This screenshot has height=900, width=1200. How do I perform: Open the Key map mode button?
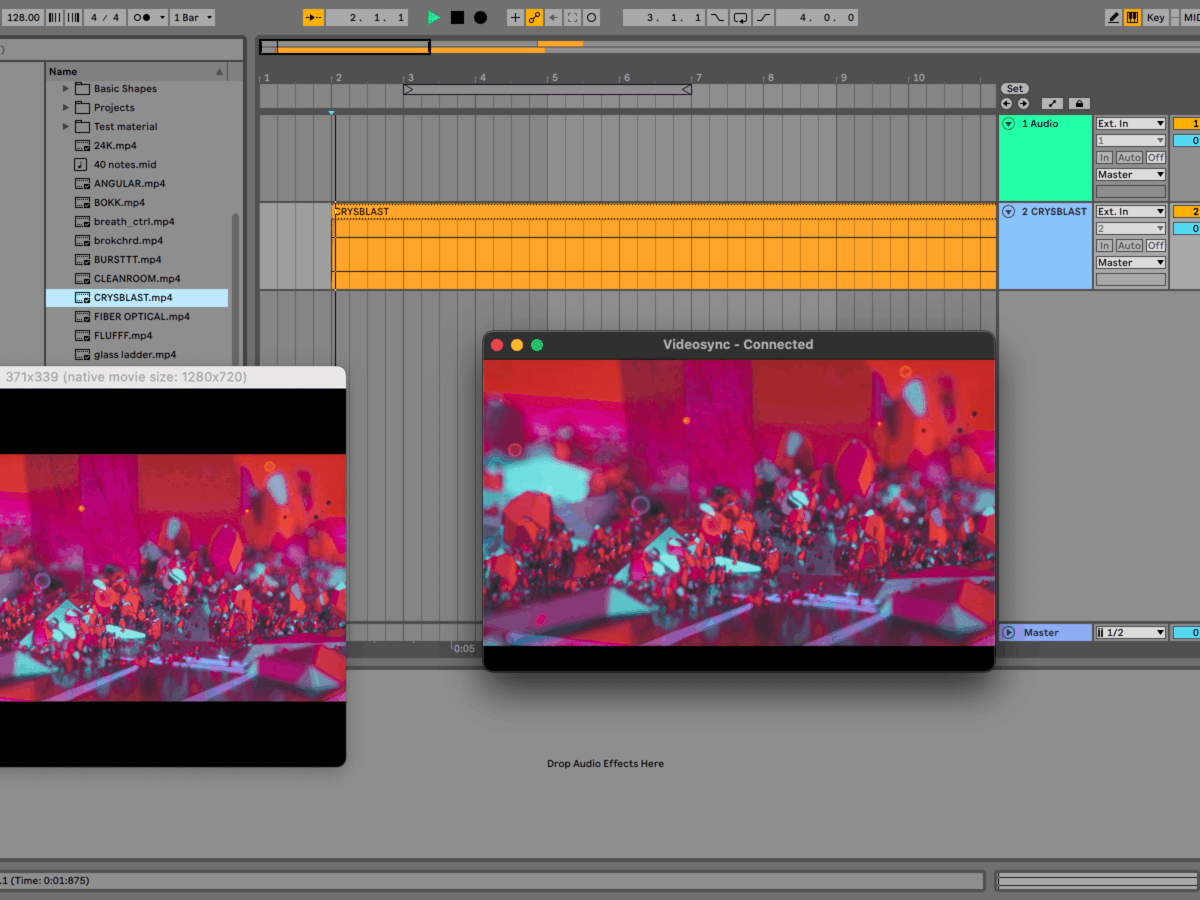coord(1155,17)
